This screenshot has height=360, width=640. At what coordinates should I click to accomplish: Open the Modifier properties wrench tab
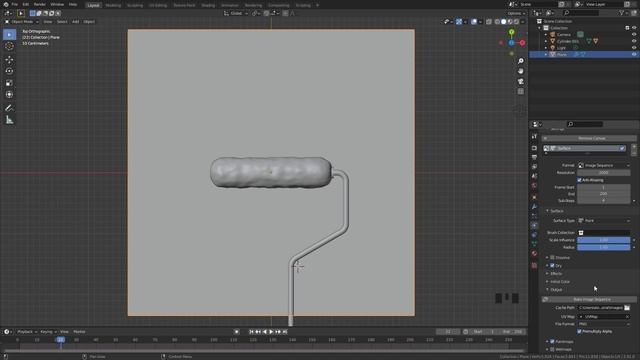tap(534, 207)
